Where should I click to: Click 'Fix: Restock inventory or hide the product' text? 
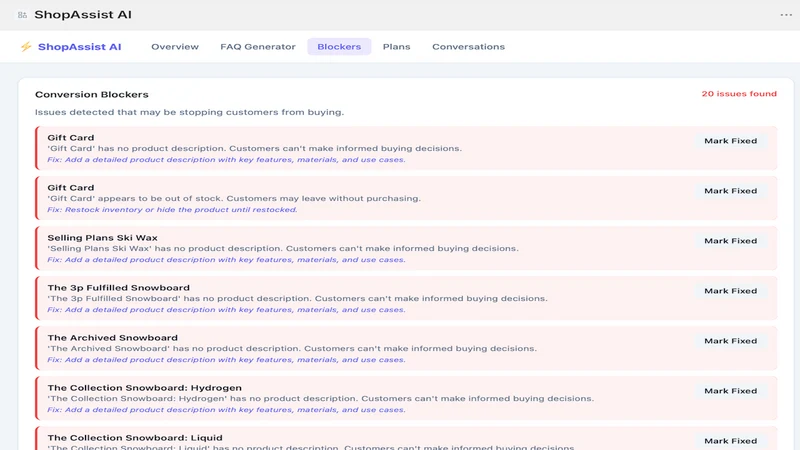coord(172,210)
